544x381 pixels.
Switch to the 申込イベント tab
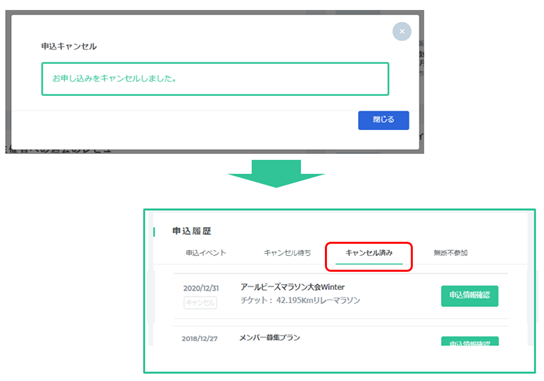[x=206, y=253]
